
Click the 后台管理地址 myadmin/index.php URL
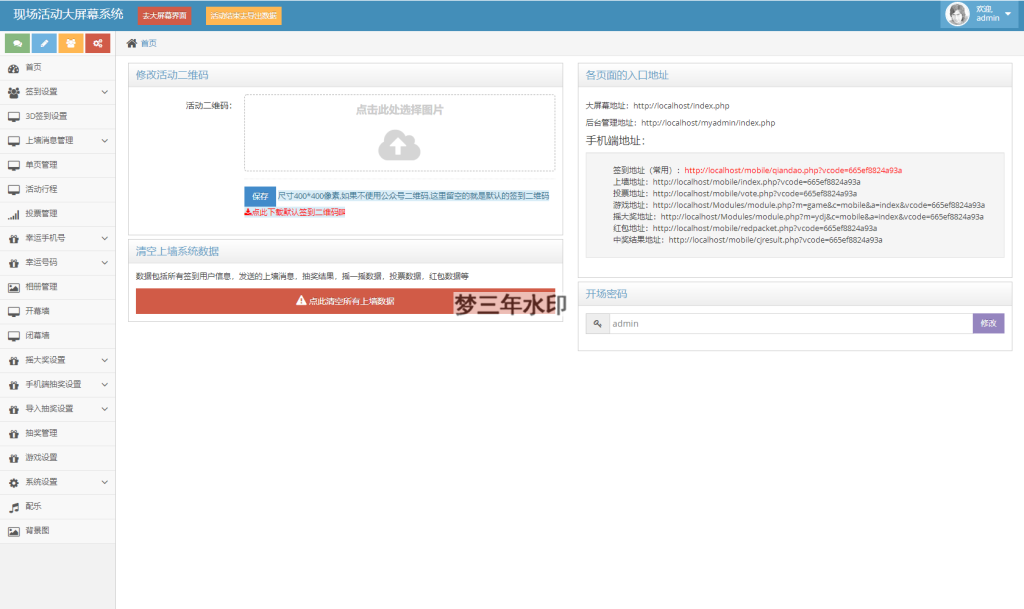pyautogui.click(x=708, y=123)
